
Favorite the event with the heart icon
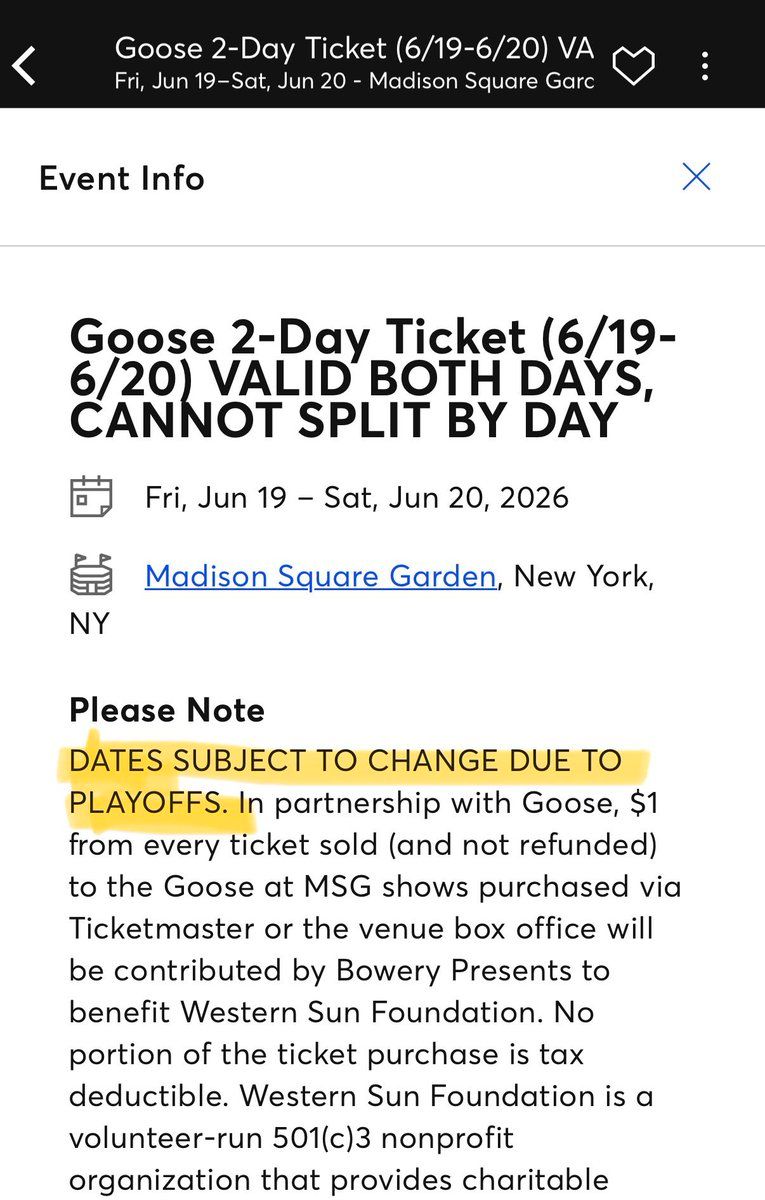633,66
